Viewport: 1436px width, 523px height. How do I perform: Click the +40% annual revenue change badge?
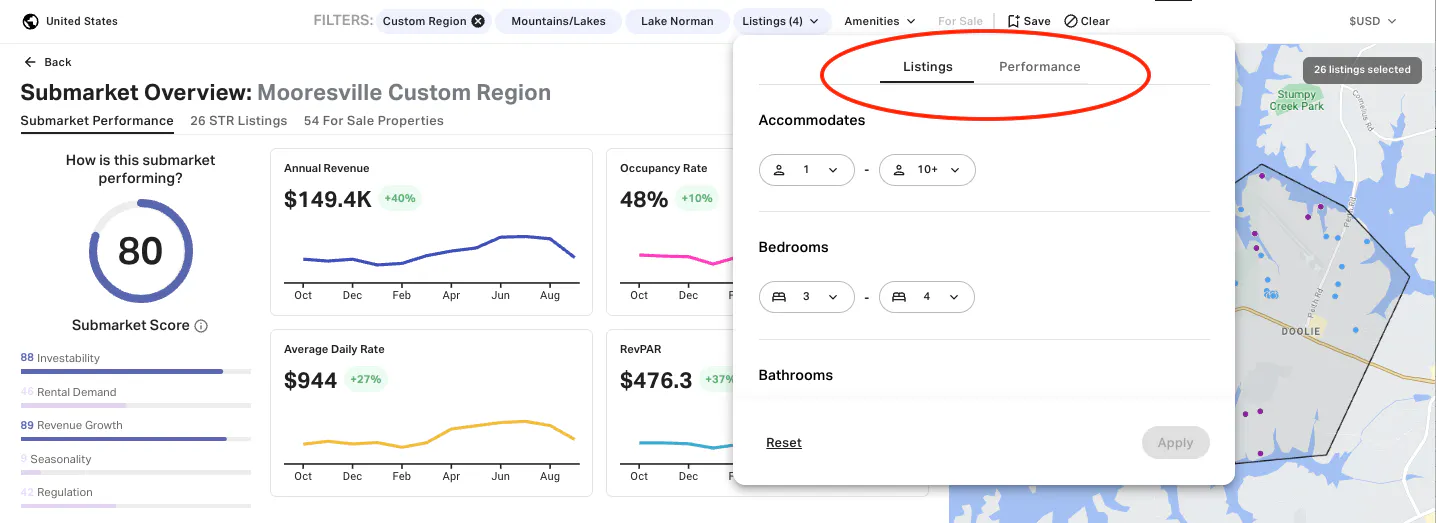[x=399, y=198]
